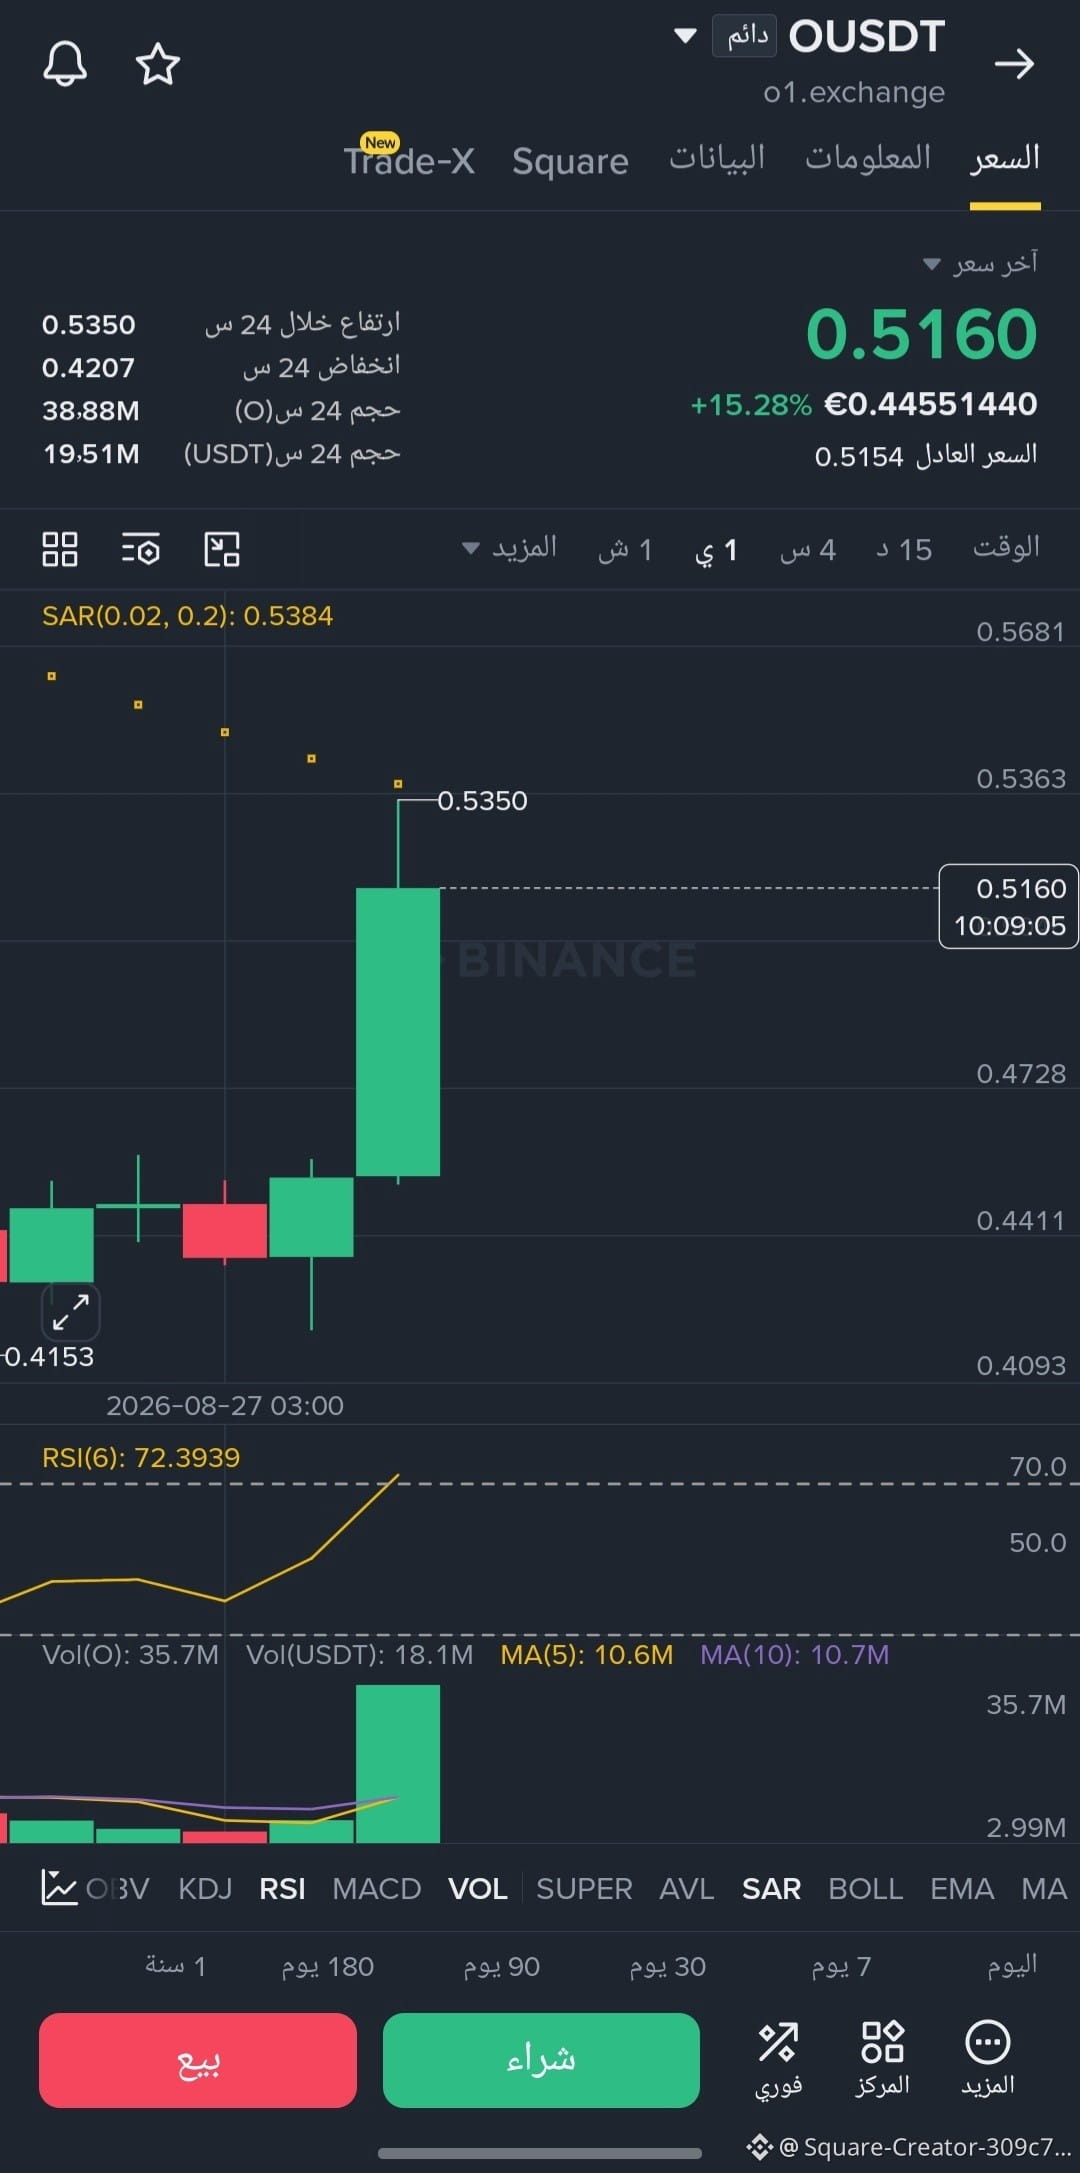1080x2173 pixels.
Task: Open the chart indicator settings icon
Action: click(x=141, y=549)
